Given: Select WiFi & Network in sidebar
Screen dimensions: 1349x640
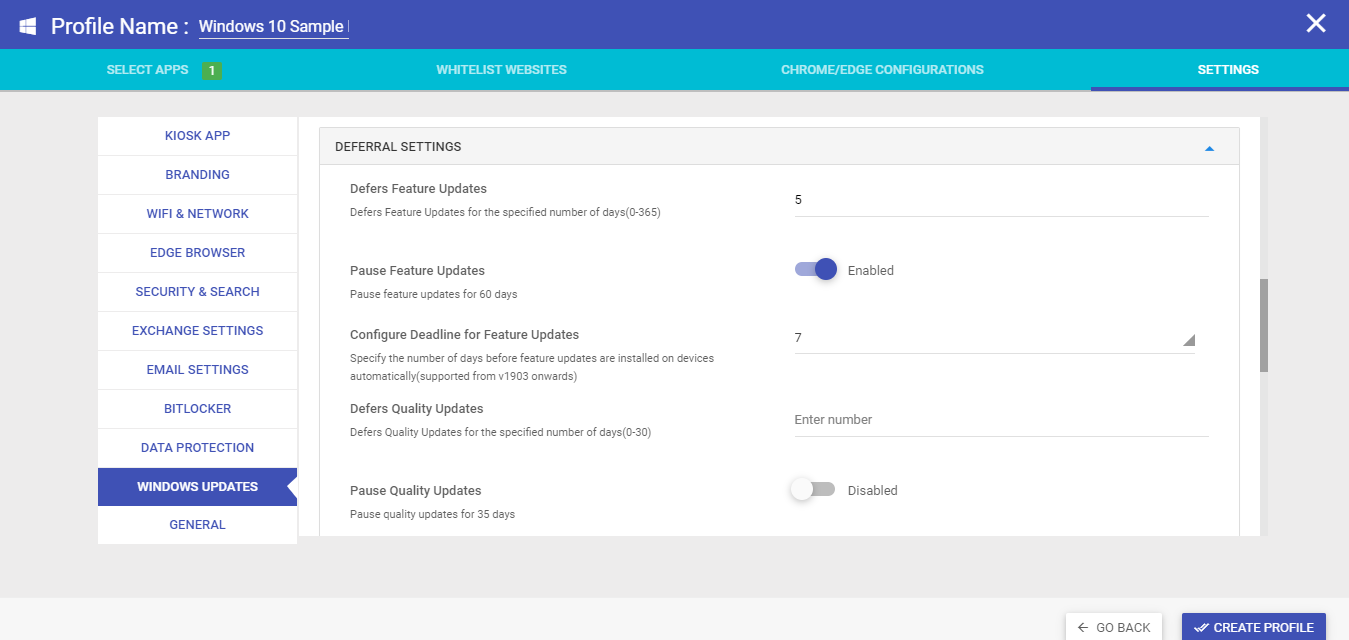Looking at the screenshot, I should click(198, 214).
